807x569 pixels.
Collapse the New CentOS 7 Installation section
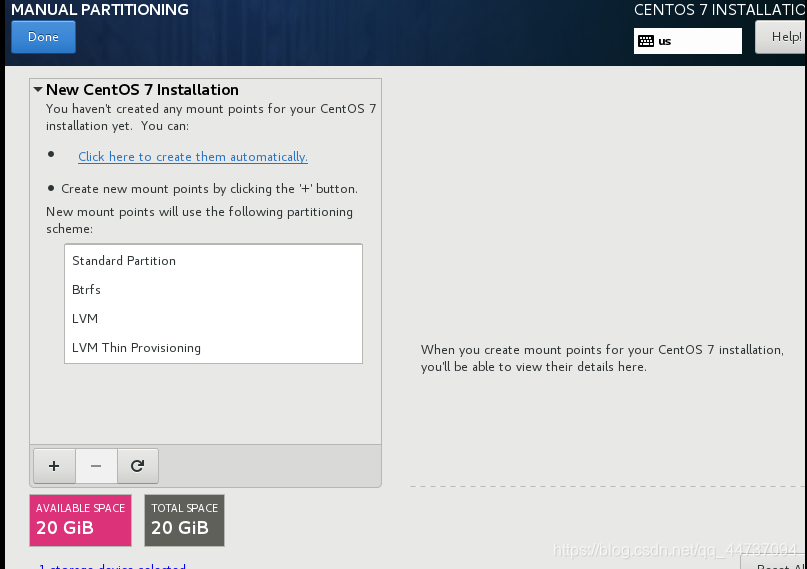click(38, 90)
